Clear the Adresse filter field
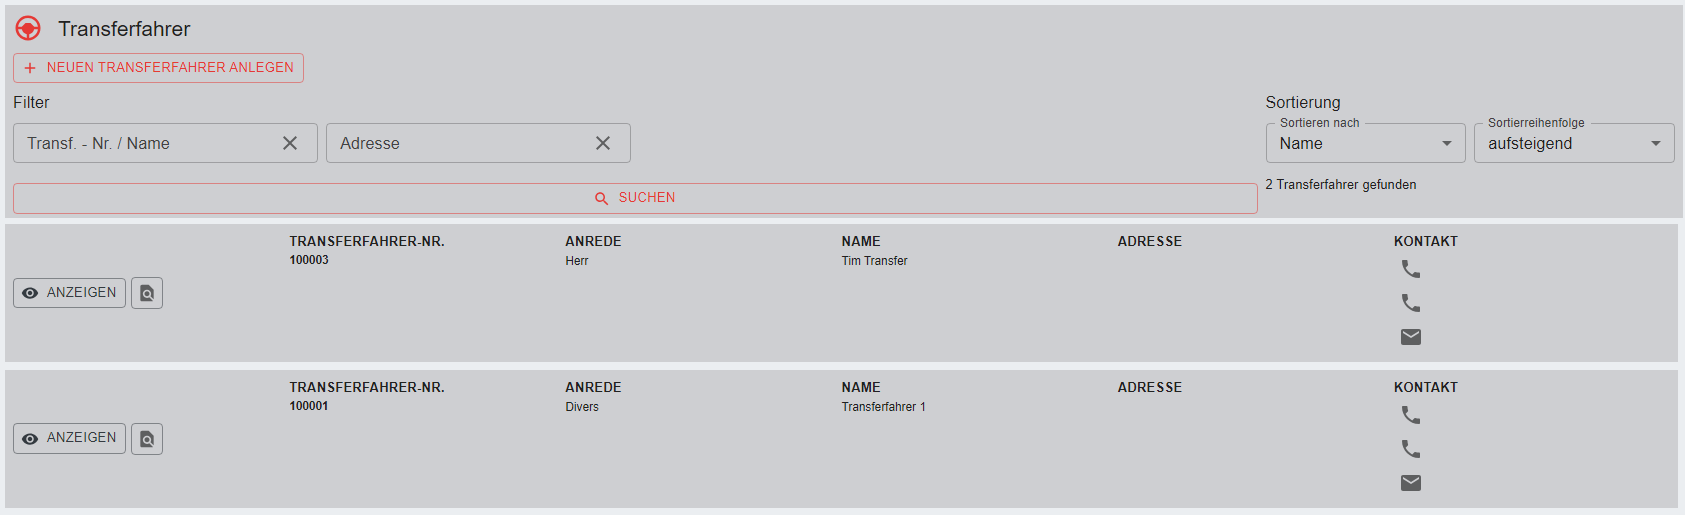1685x515 pixels. pyautogui.click(x=603, y=143)
